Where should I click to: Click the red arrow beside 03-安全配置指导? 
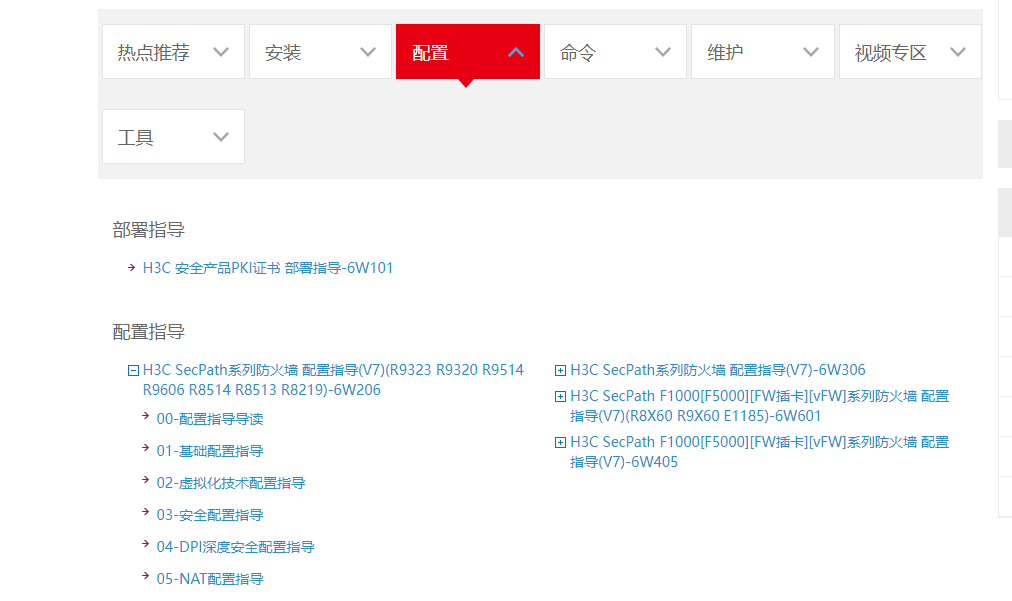tap(146, 512)
